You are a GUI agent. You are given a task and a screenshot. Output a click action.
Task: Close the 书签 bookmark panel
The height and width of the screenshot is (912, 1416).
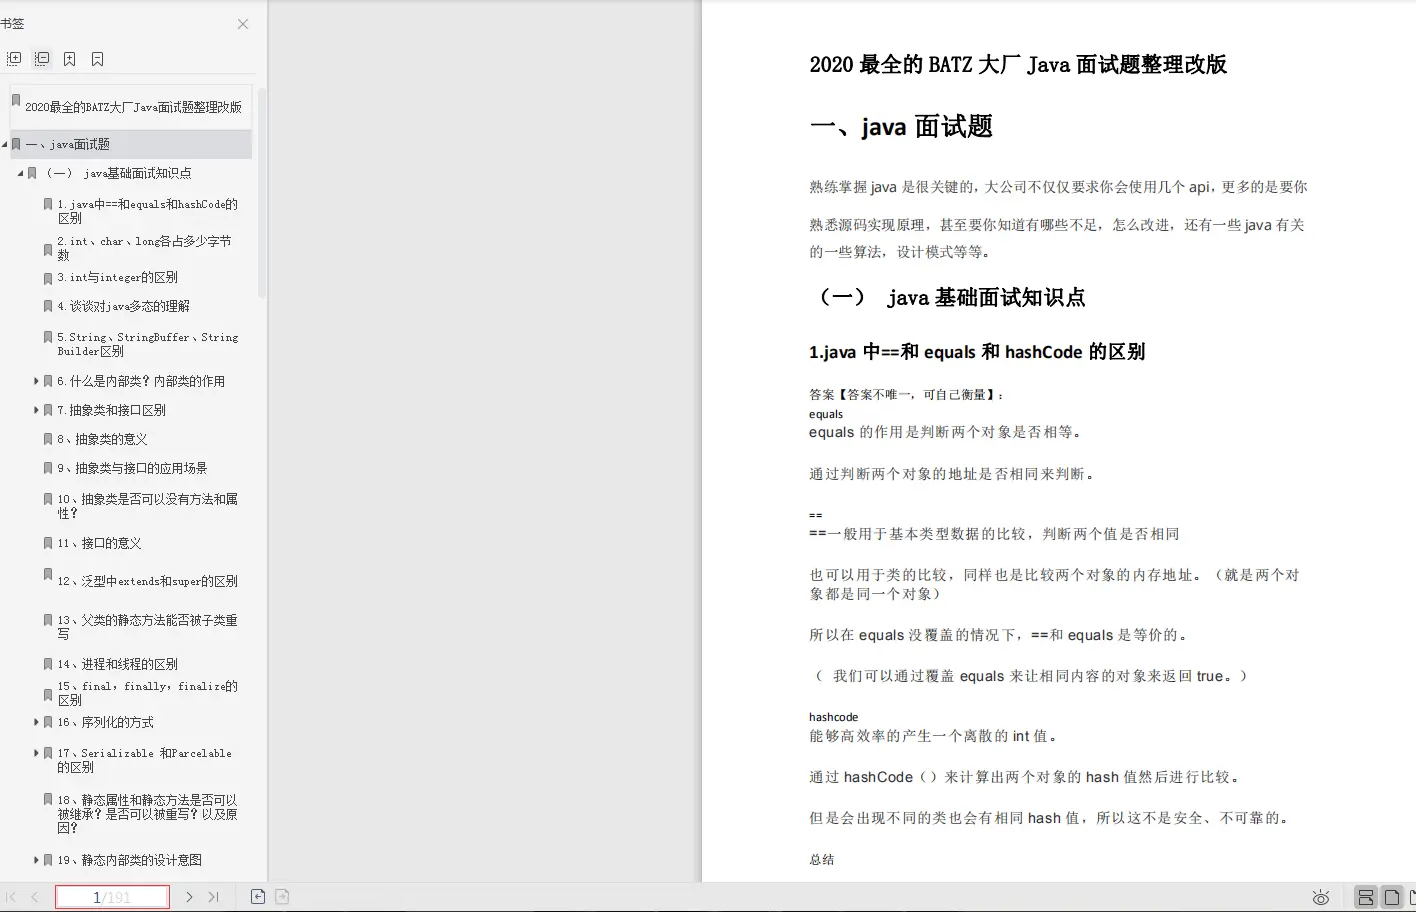point(243,24)
